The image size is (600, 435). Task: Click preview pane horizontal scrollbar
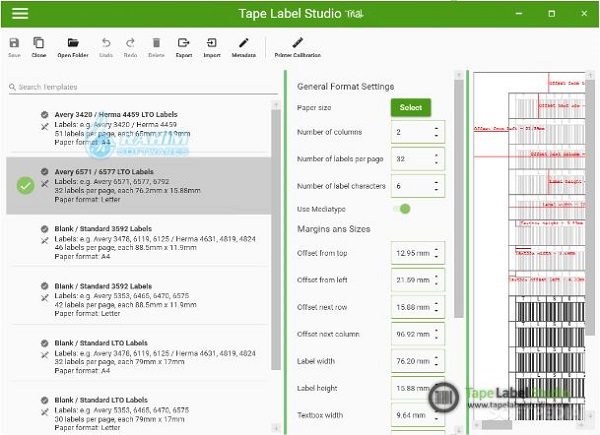[x=496, y=424]
